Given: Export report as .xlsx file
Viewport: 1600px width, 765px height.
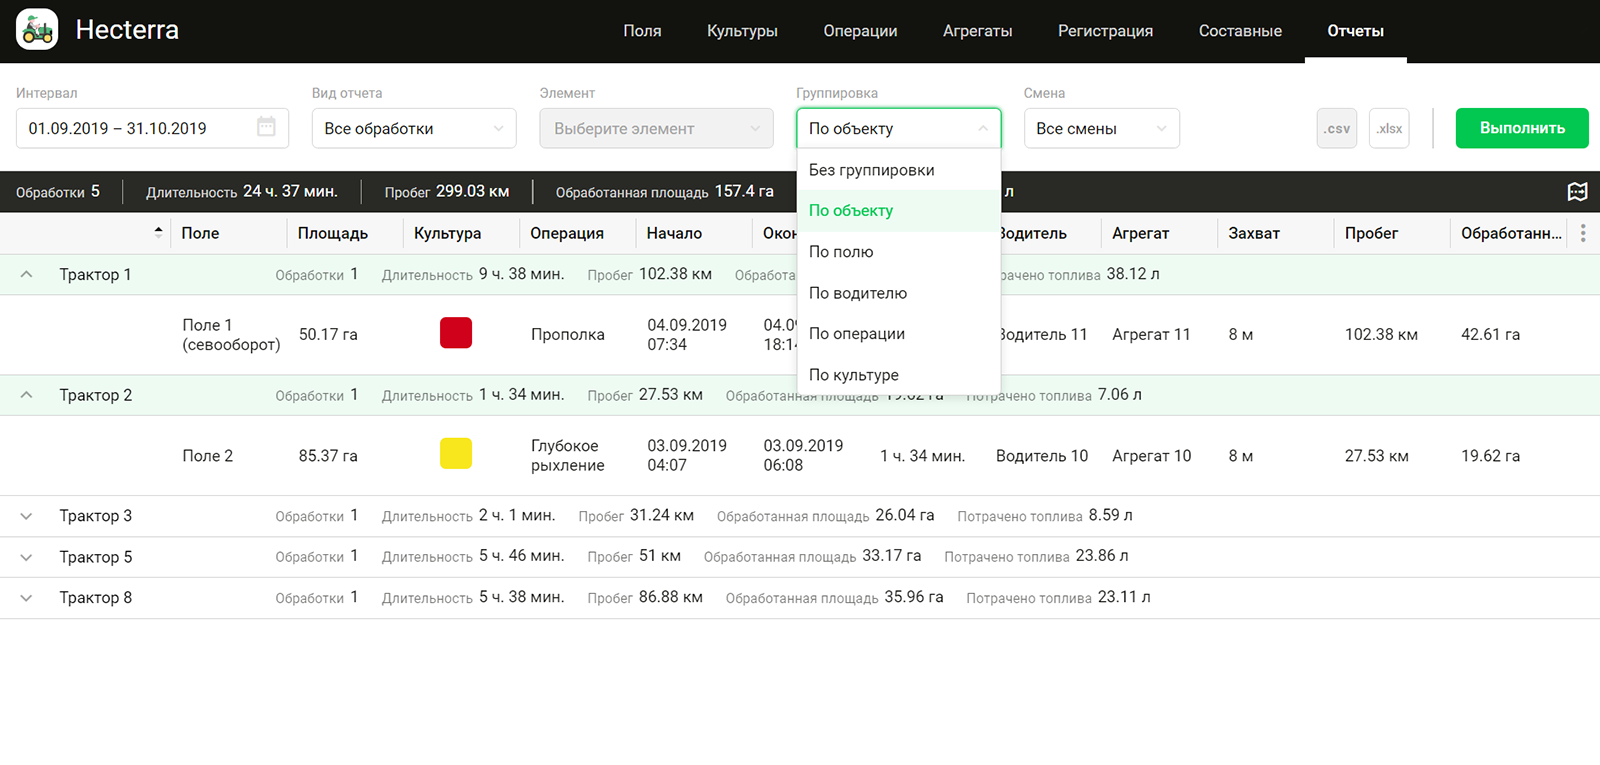Looking at the screenshot, I should pyautogui.click(x=1388, y=129).
